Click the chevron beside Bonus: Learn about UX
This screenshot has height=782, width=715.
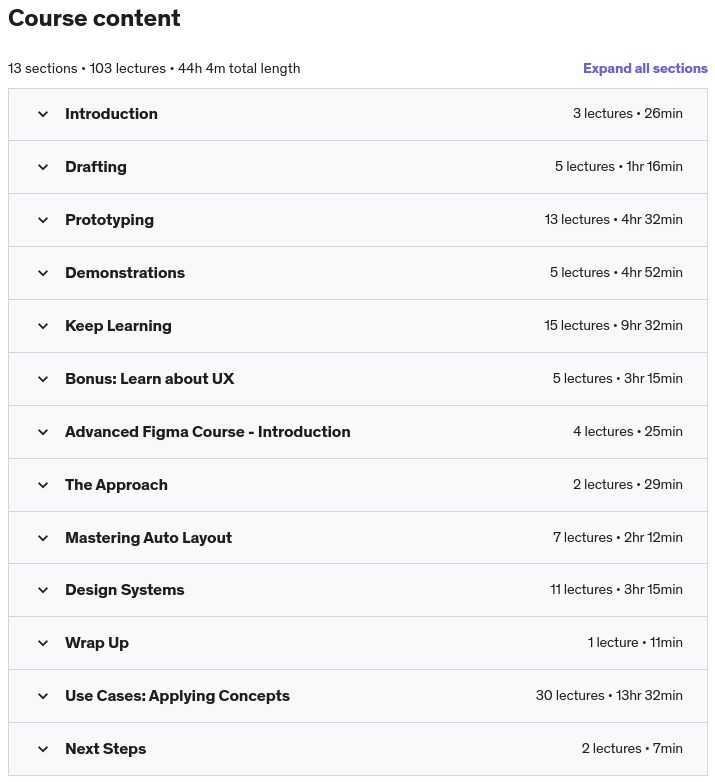coord(43,379)
